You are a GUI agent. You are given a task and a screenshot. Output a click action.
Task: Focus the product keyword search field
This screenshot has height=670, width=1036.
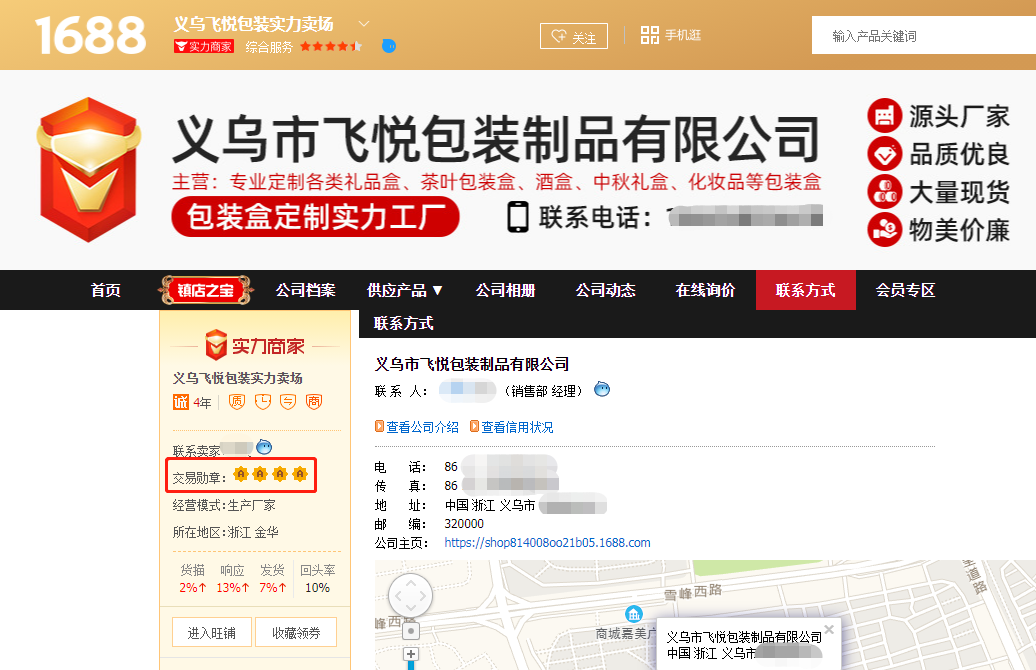(924, 36)
